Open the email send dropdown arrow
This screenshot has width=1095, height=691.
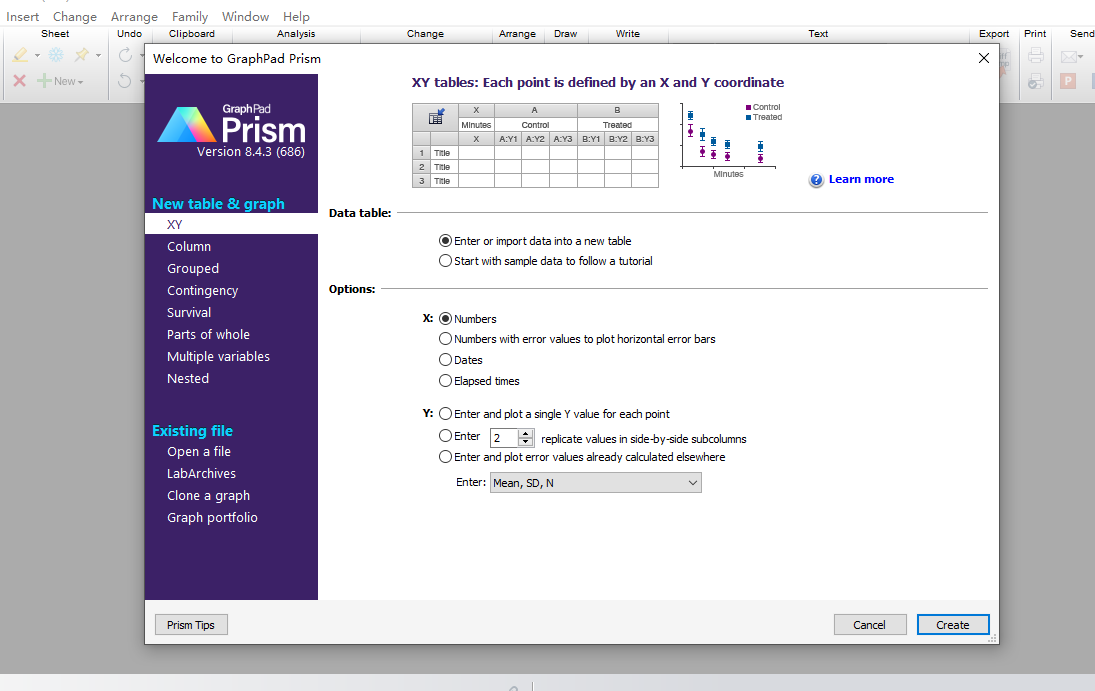click(1082, 57)
